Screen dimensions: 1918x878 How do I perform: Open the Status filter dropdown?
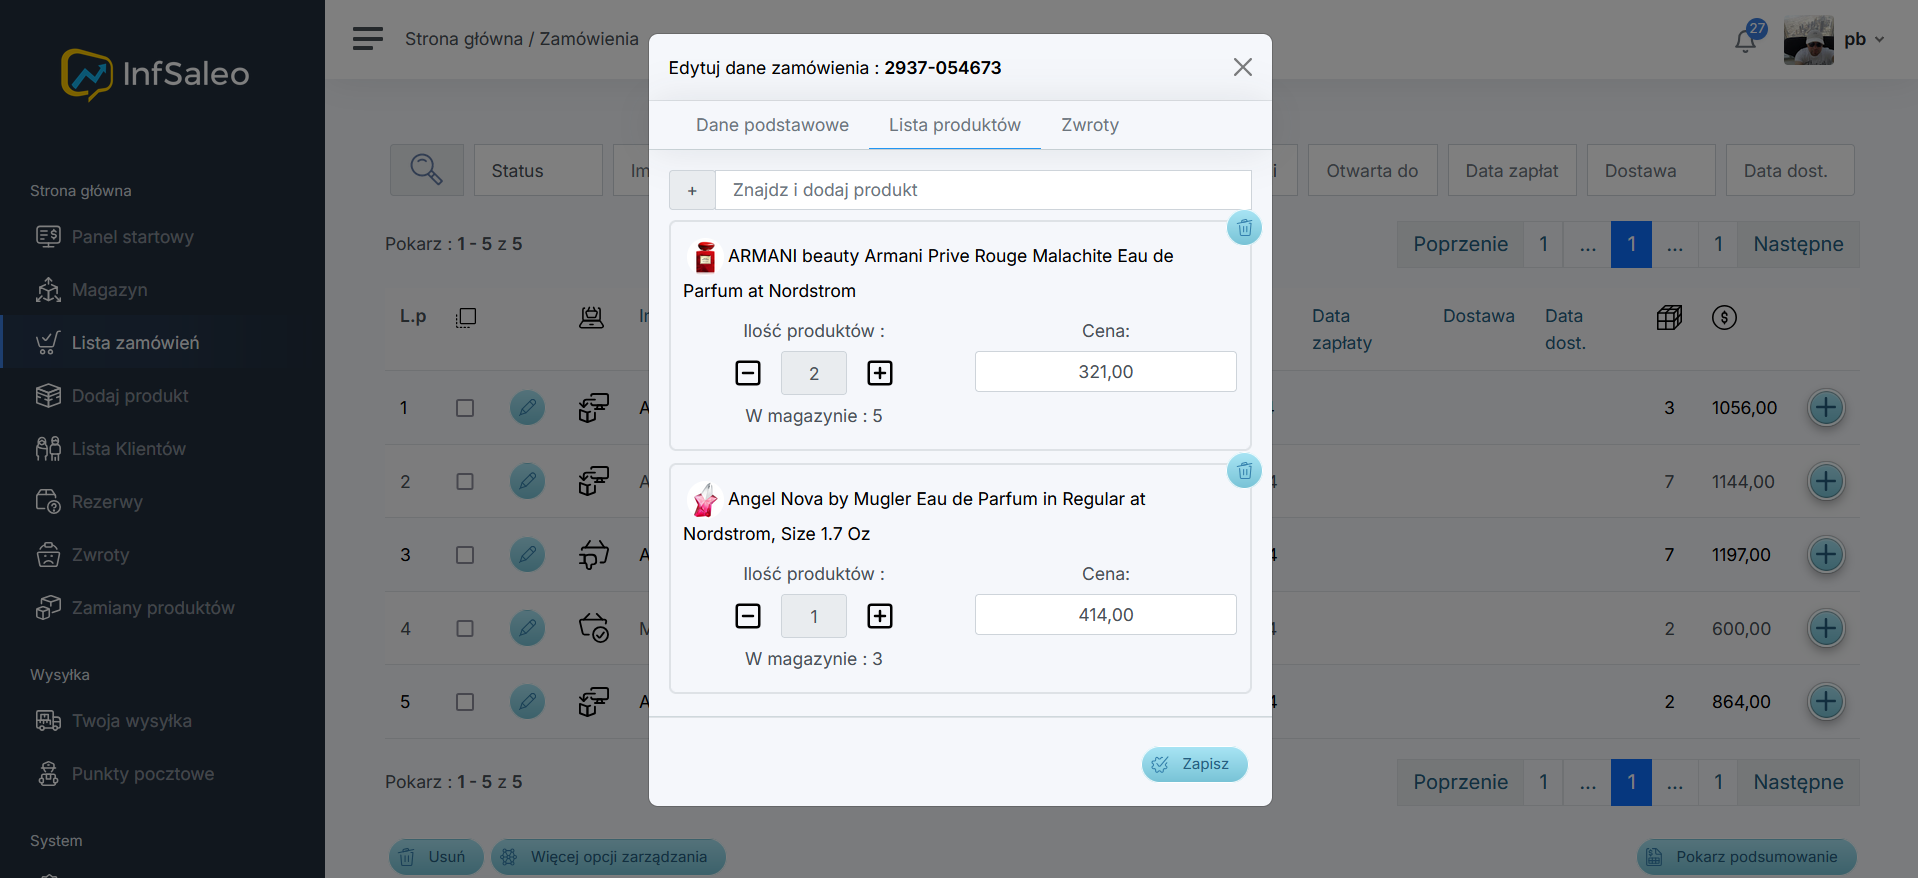click(538, 170)
